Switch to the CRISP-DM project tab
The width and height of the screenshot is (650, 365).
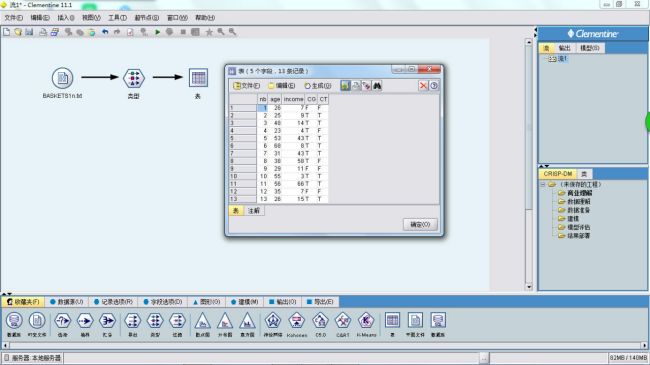click(x=558, y=174)
